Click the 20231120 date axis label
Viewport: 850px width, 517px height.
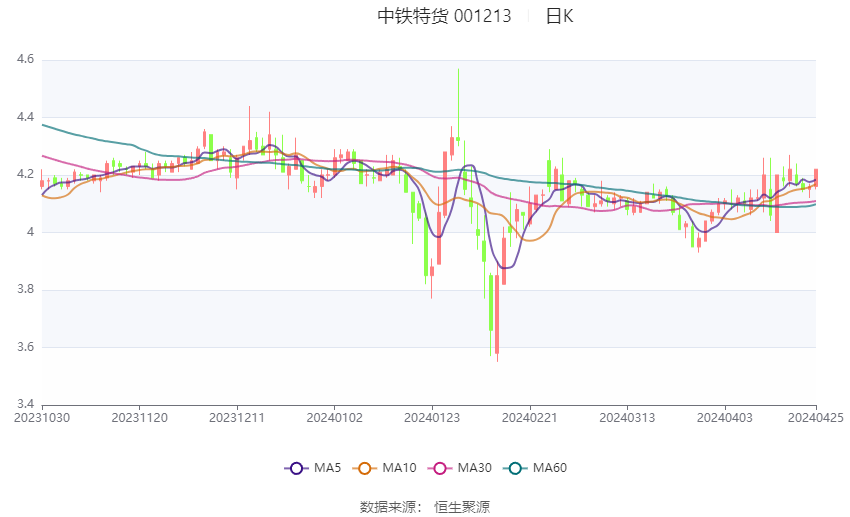(139, 418)
